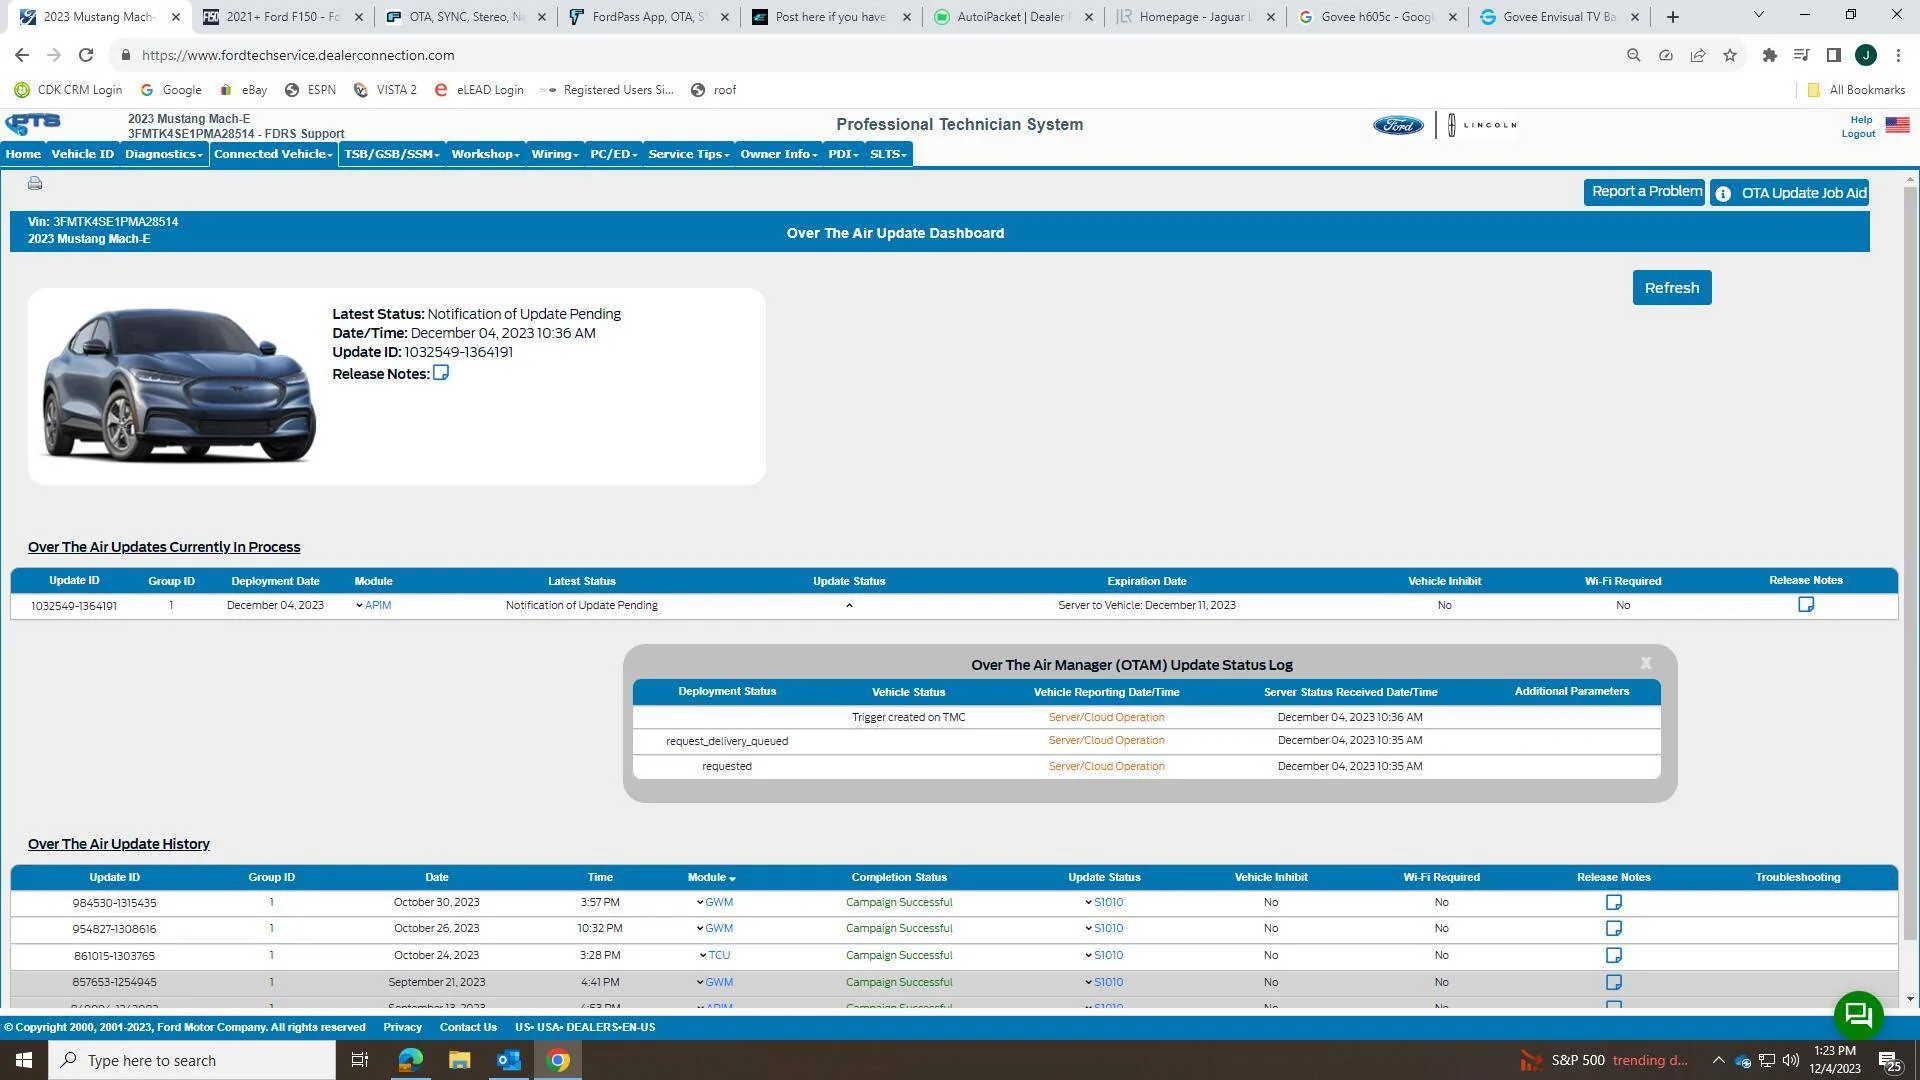Screen dimensions: 1920x1080
Task: Toggle the Chrome side panel
Action: point(1834,55)
